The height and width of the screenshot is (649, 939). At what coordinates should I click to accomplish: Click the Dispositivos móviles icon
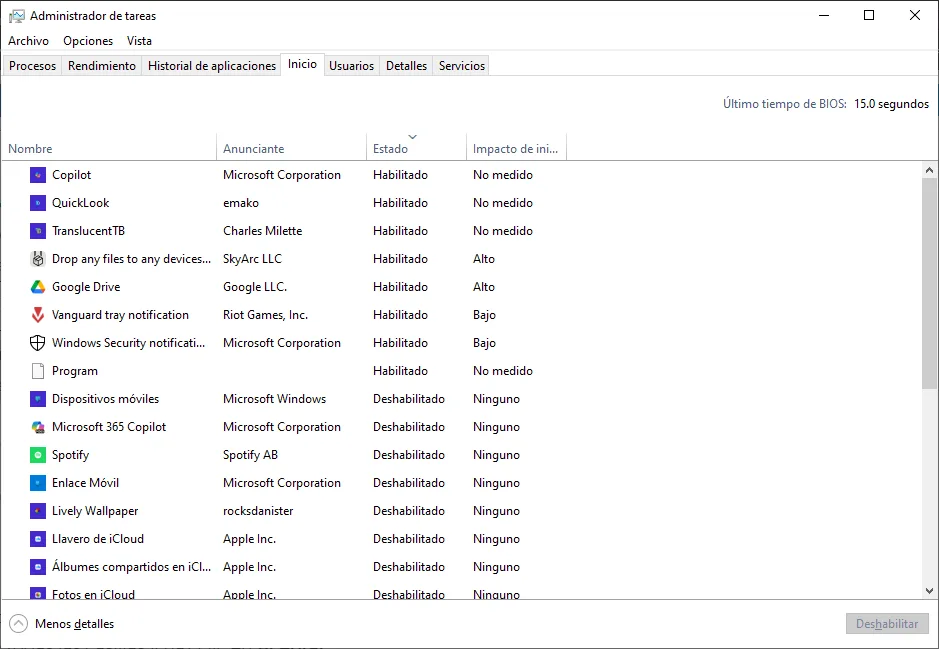38,399
